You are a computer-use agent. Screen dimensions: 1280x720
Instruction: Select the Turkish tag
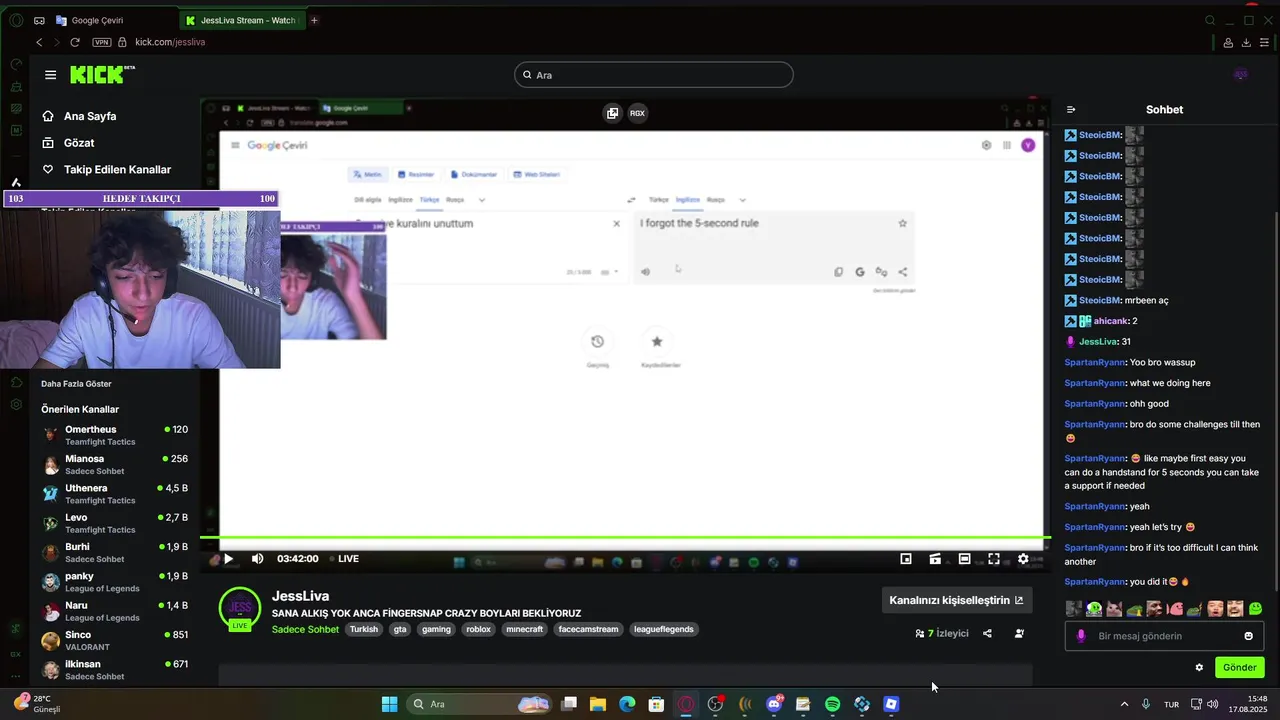[364, 629]
